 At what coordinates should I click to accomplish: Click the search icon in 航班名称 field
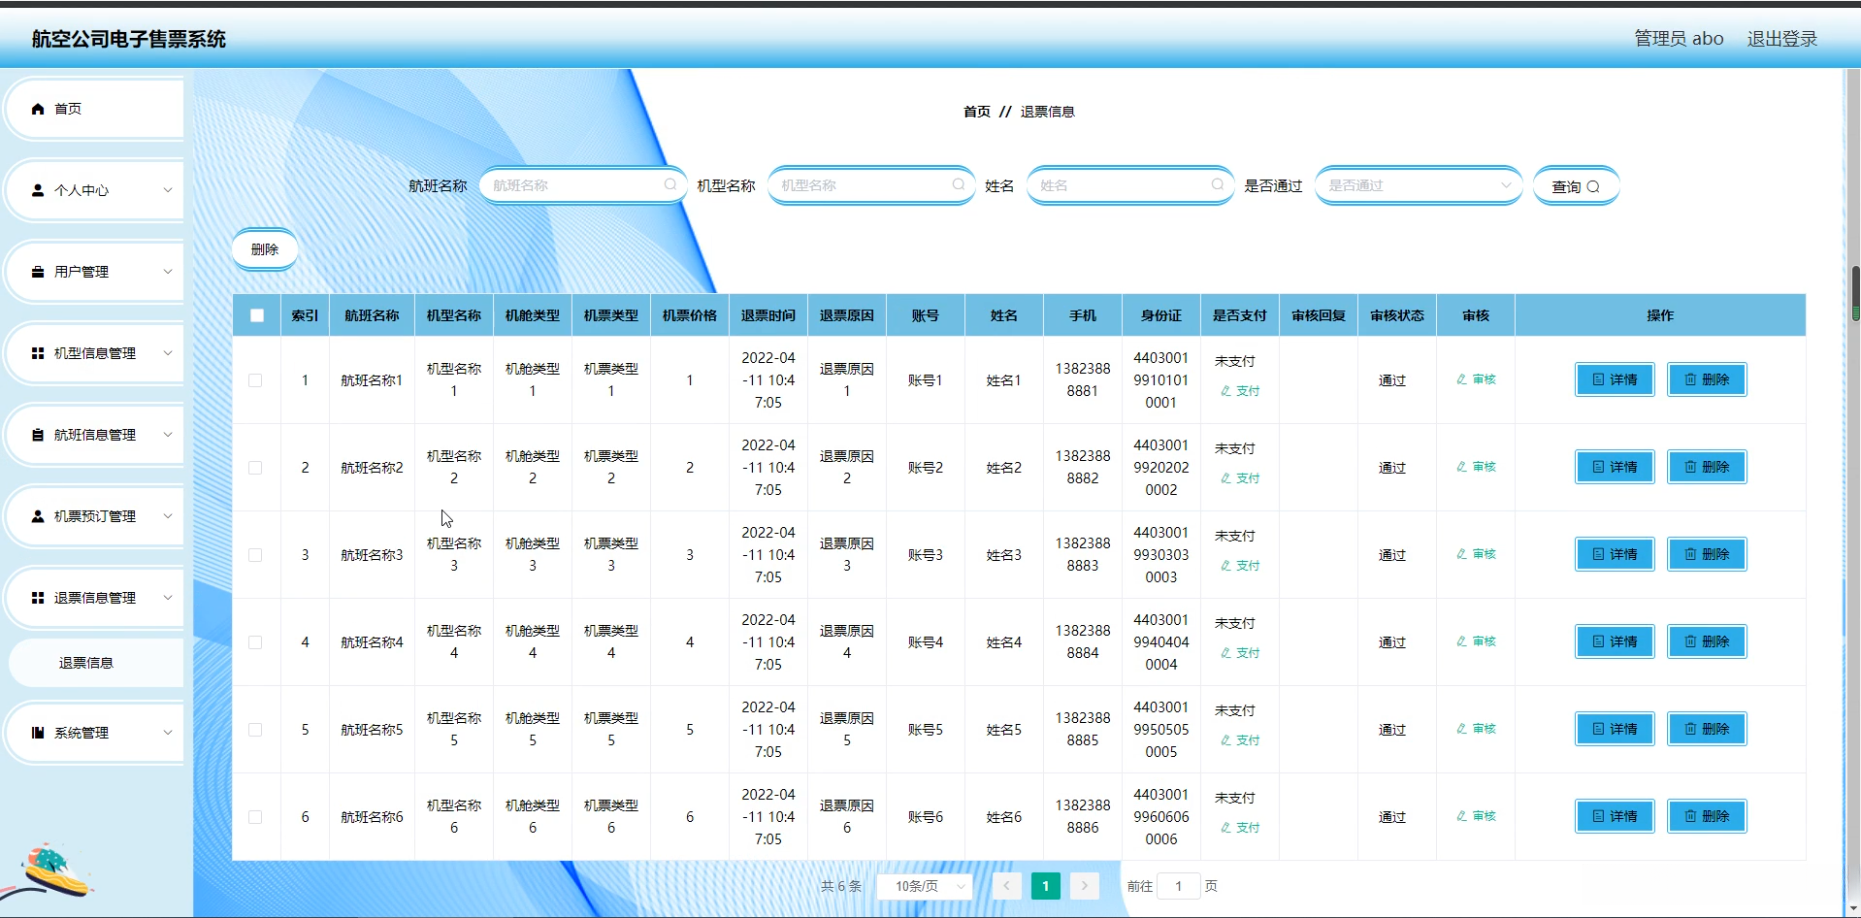click(670, 185)
